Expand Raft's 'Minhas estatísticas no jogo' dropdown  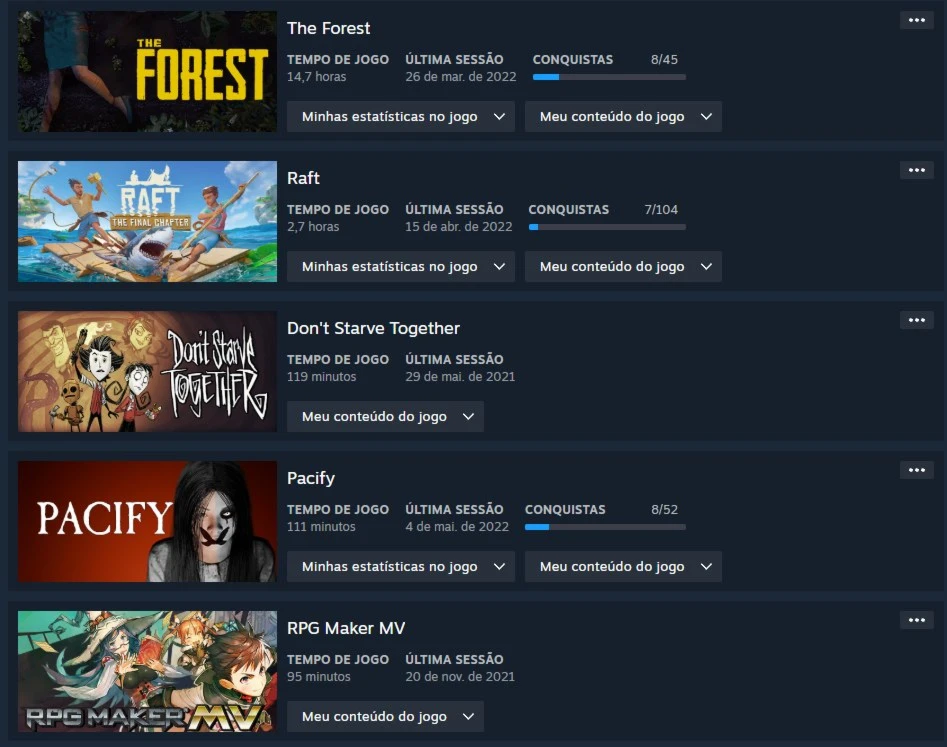coord(400,266)
